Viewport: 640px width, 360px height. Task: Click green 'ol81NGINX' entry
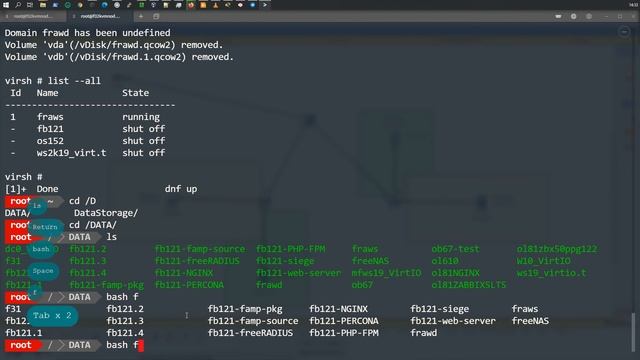(456, 273)
